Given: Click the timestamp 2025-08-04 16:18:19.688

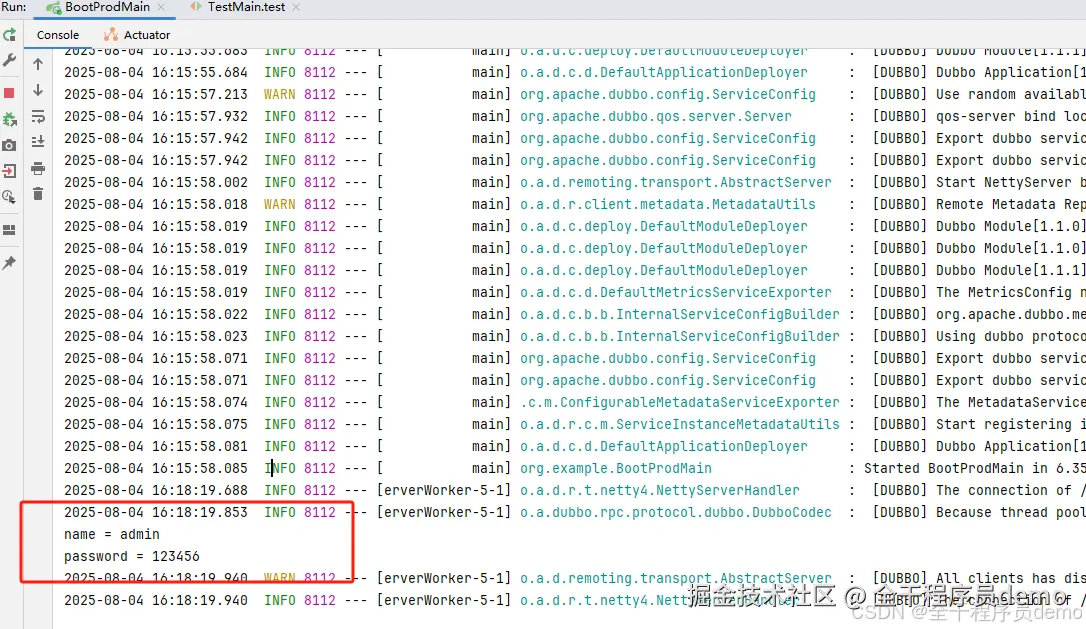Looking at the screenshot, I should pyautogui.click(x=156, y=490).
